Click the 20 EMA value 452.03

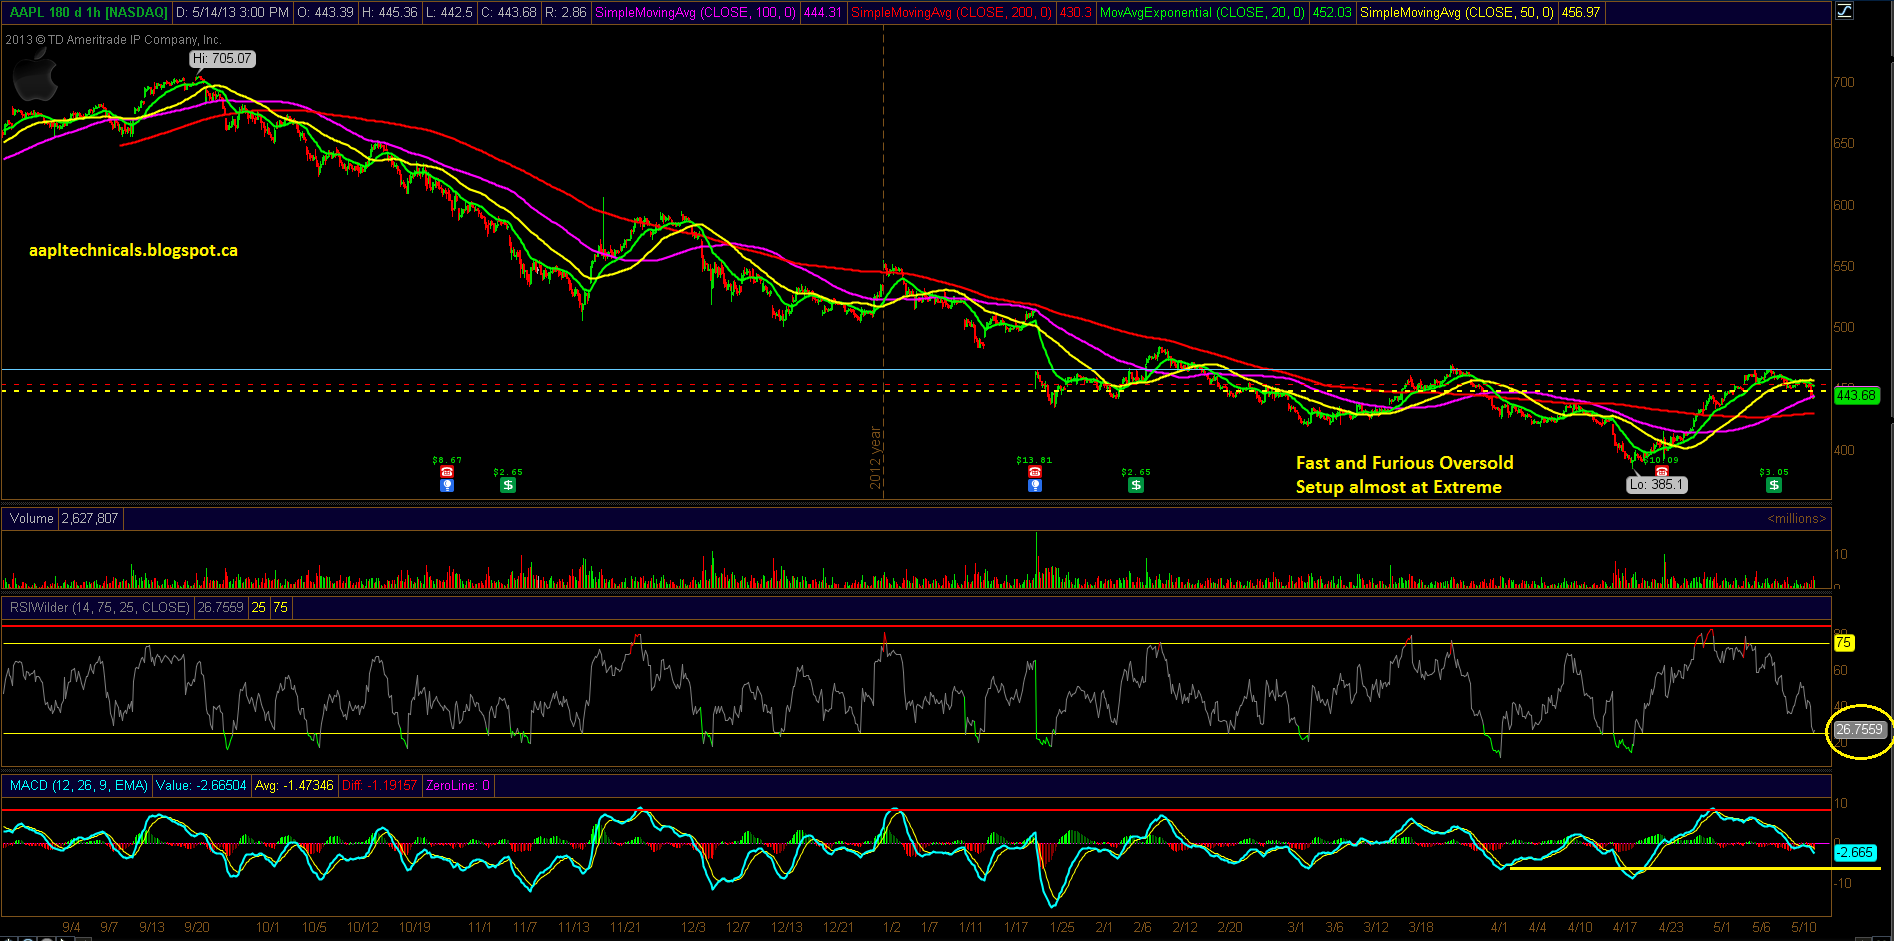coord(1331,13)
